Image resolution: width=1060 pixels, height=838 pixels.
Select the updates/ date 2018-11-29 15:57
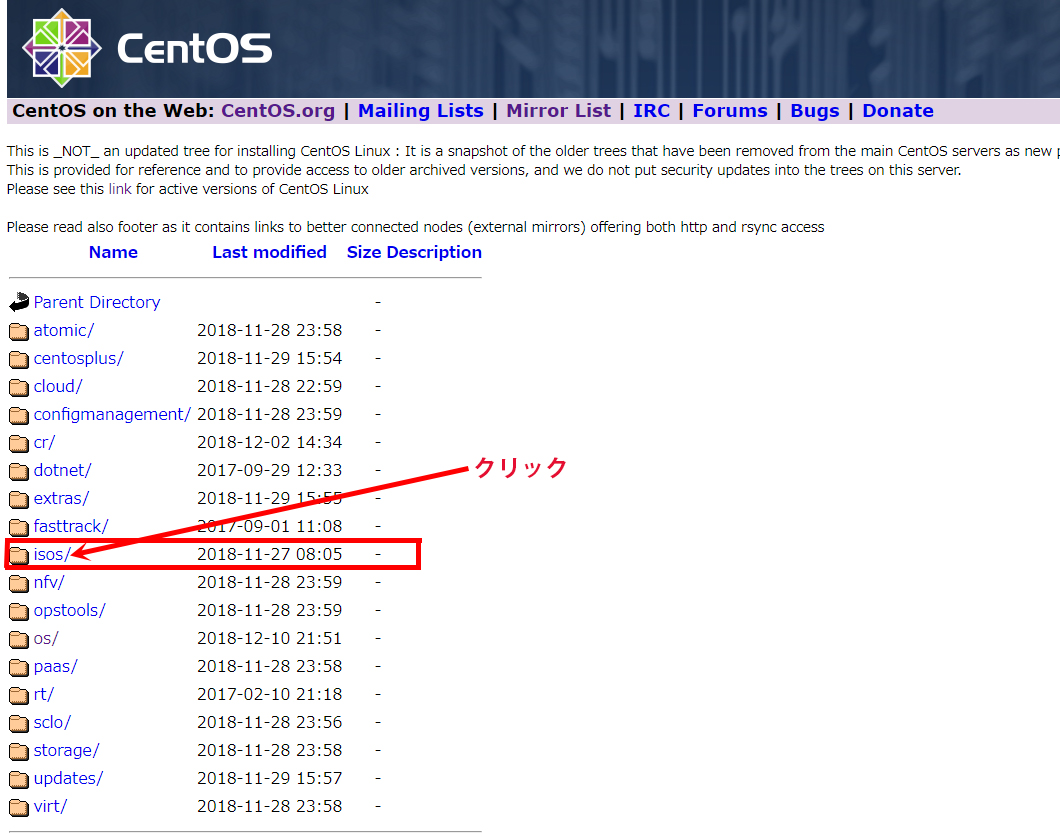(x=270, y=779)
